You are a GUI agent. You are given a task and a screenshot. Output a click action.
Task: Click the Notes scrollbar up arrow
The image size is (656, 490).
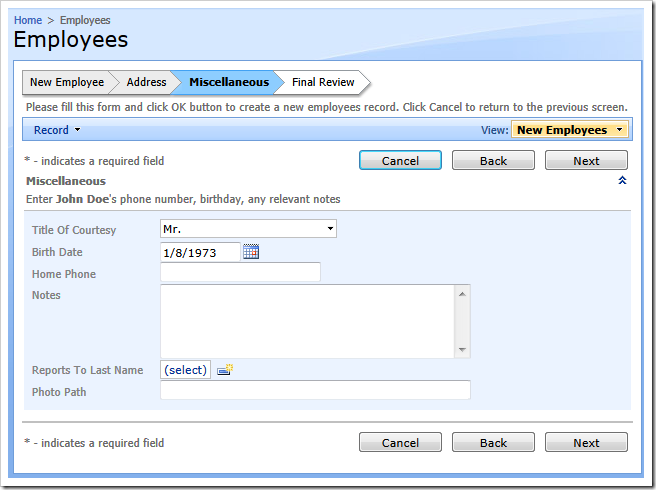(x=462, y=294)
